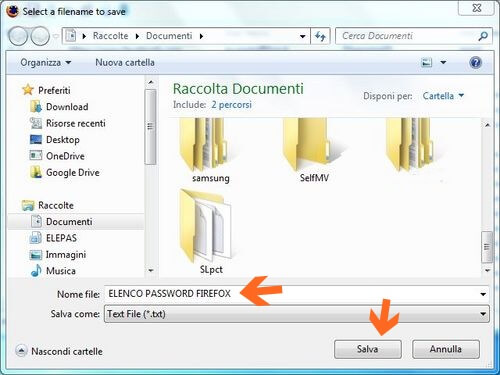The image size is (500, 375).
Task: Open the samsung folder
Action: pyautogui.click(x=210, y=150)
